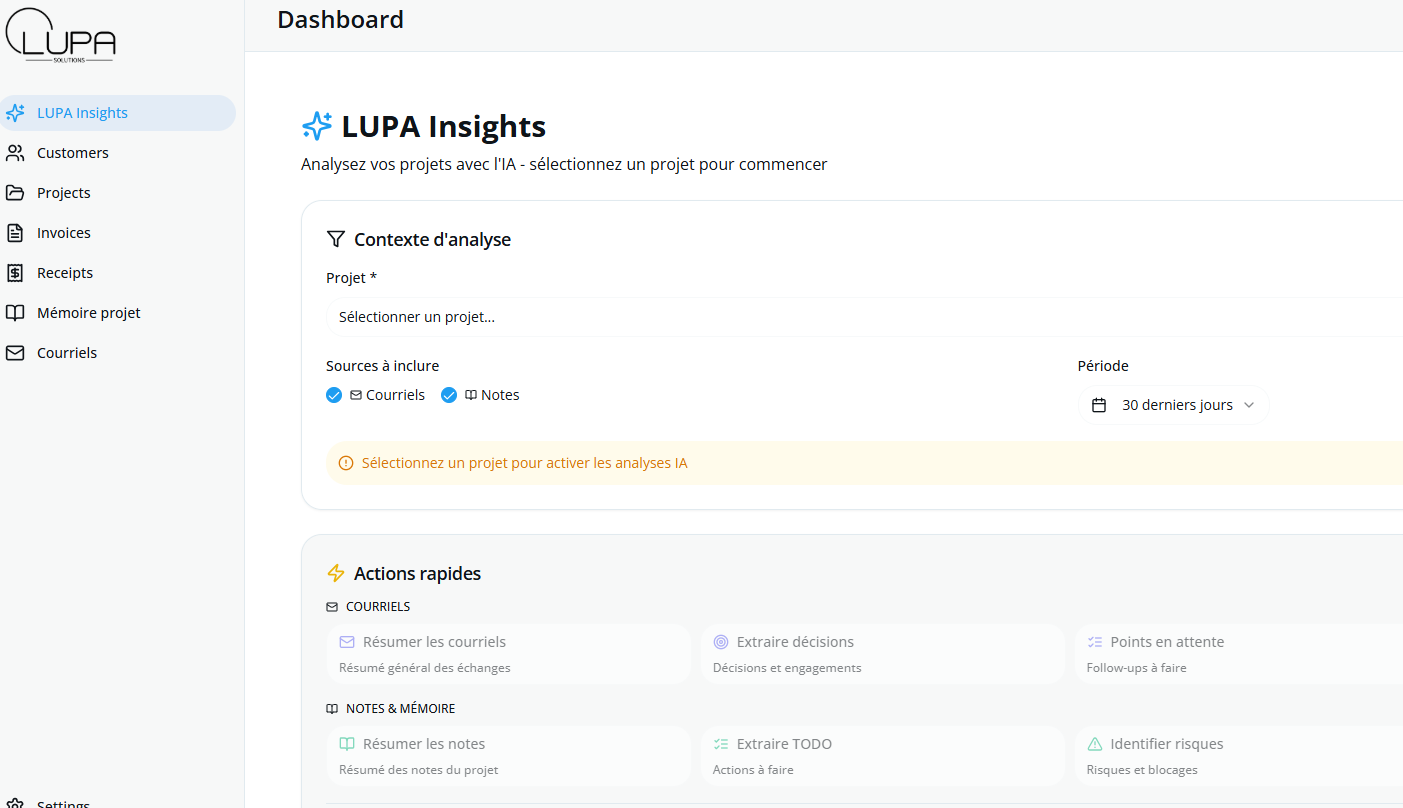The width and height of the screenshot is (1403, 808).
Task: Click Extraire décisions quick action
Action: 882,654
